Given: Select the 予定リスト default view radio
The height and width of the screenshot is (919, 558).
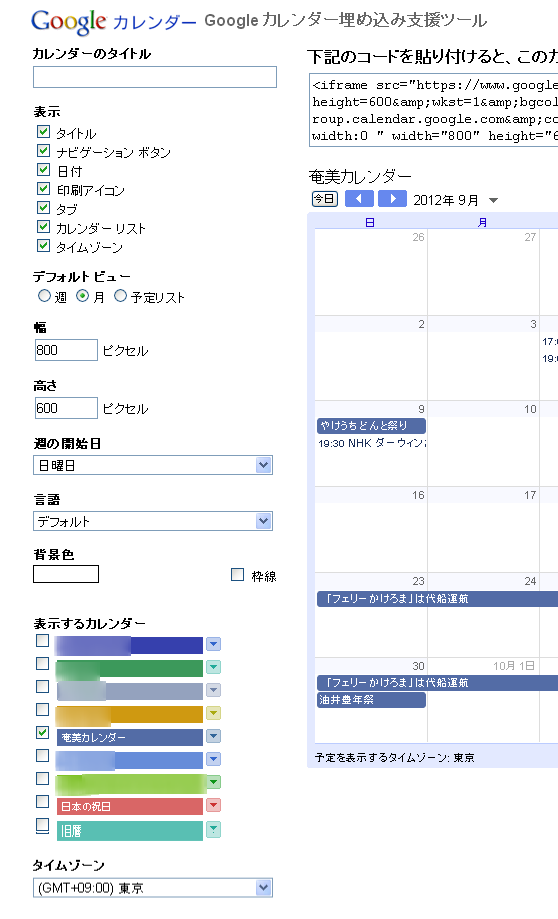Looking at the screenshot, I should (x=120, y=296).
